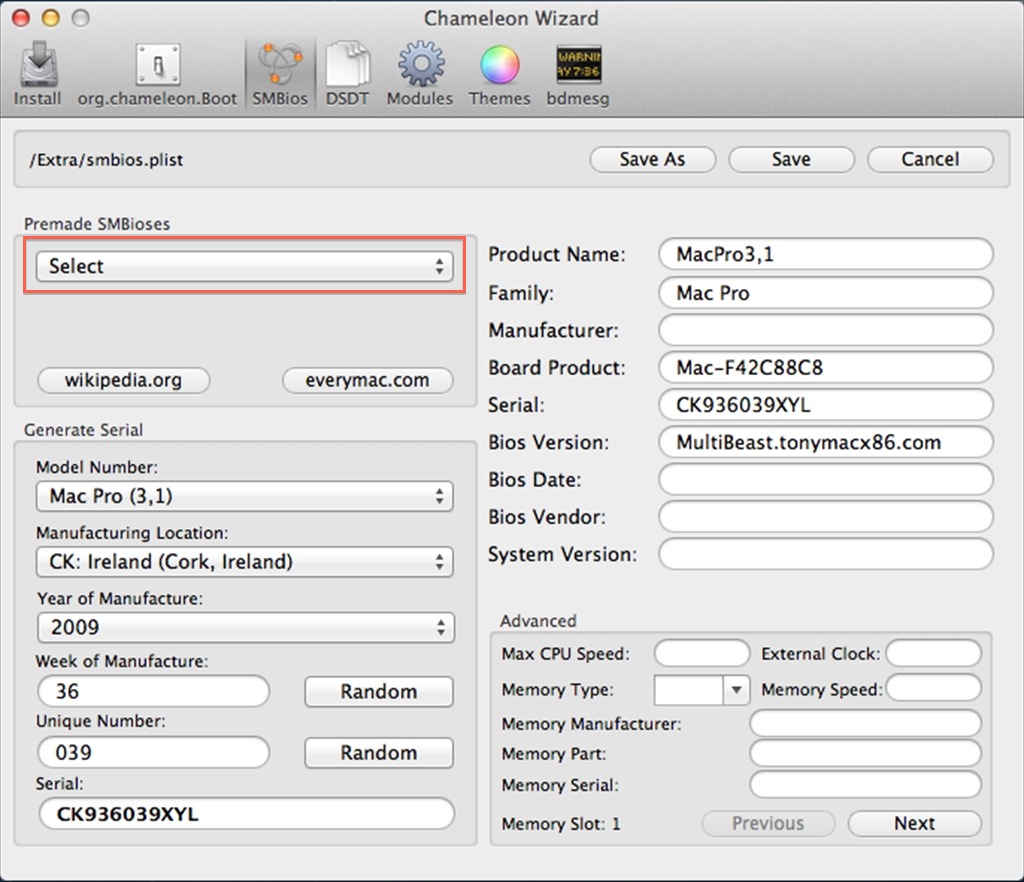Open the bdmesg log section
This screenshot has height=882, width=1024.
578,74
